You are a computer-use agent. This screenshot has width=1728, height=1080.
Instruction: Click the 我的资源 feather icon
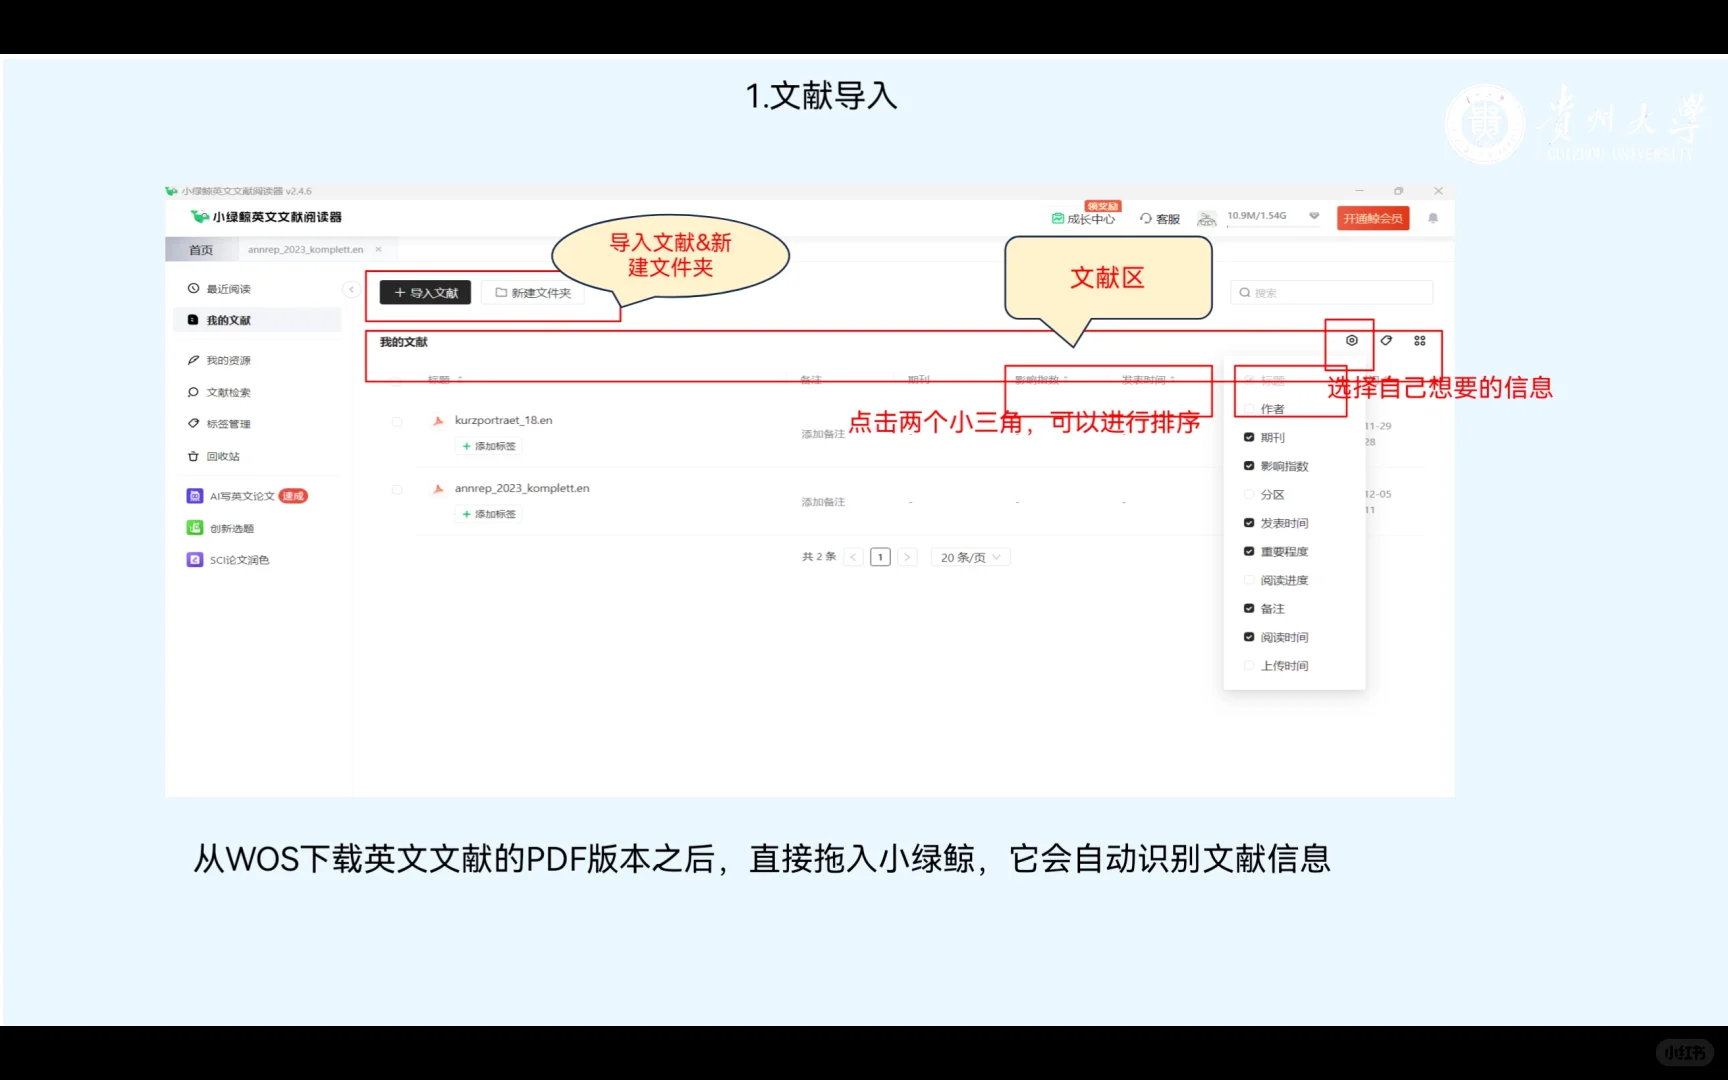(193, 360)
